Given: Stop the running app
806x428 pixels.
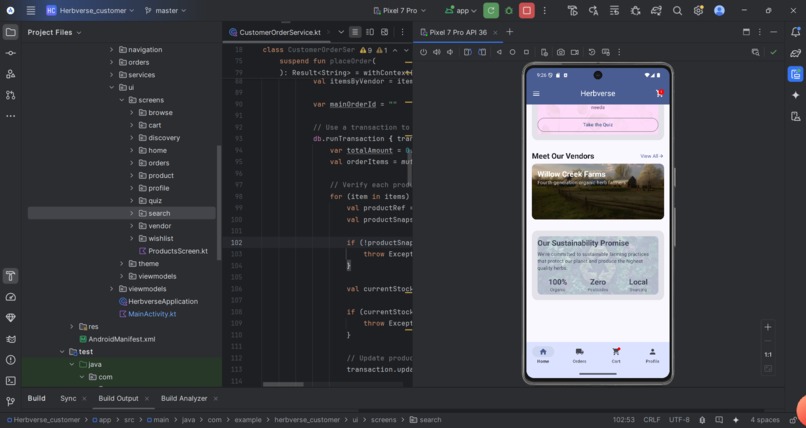Looking at the screenshot, I should (526, 10).
